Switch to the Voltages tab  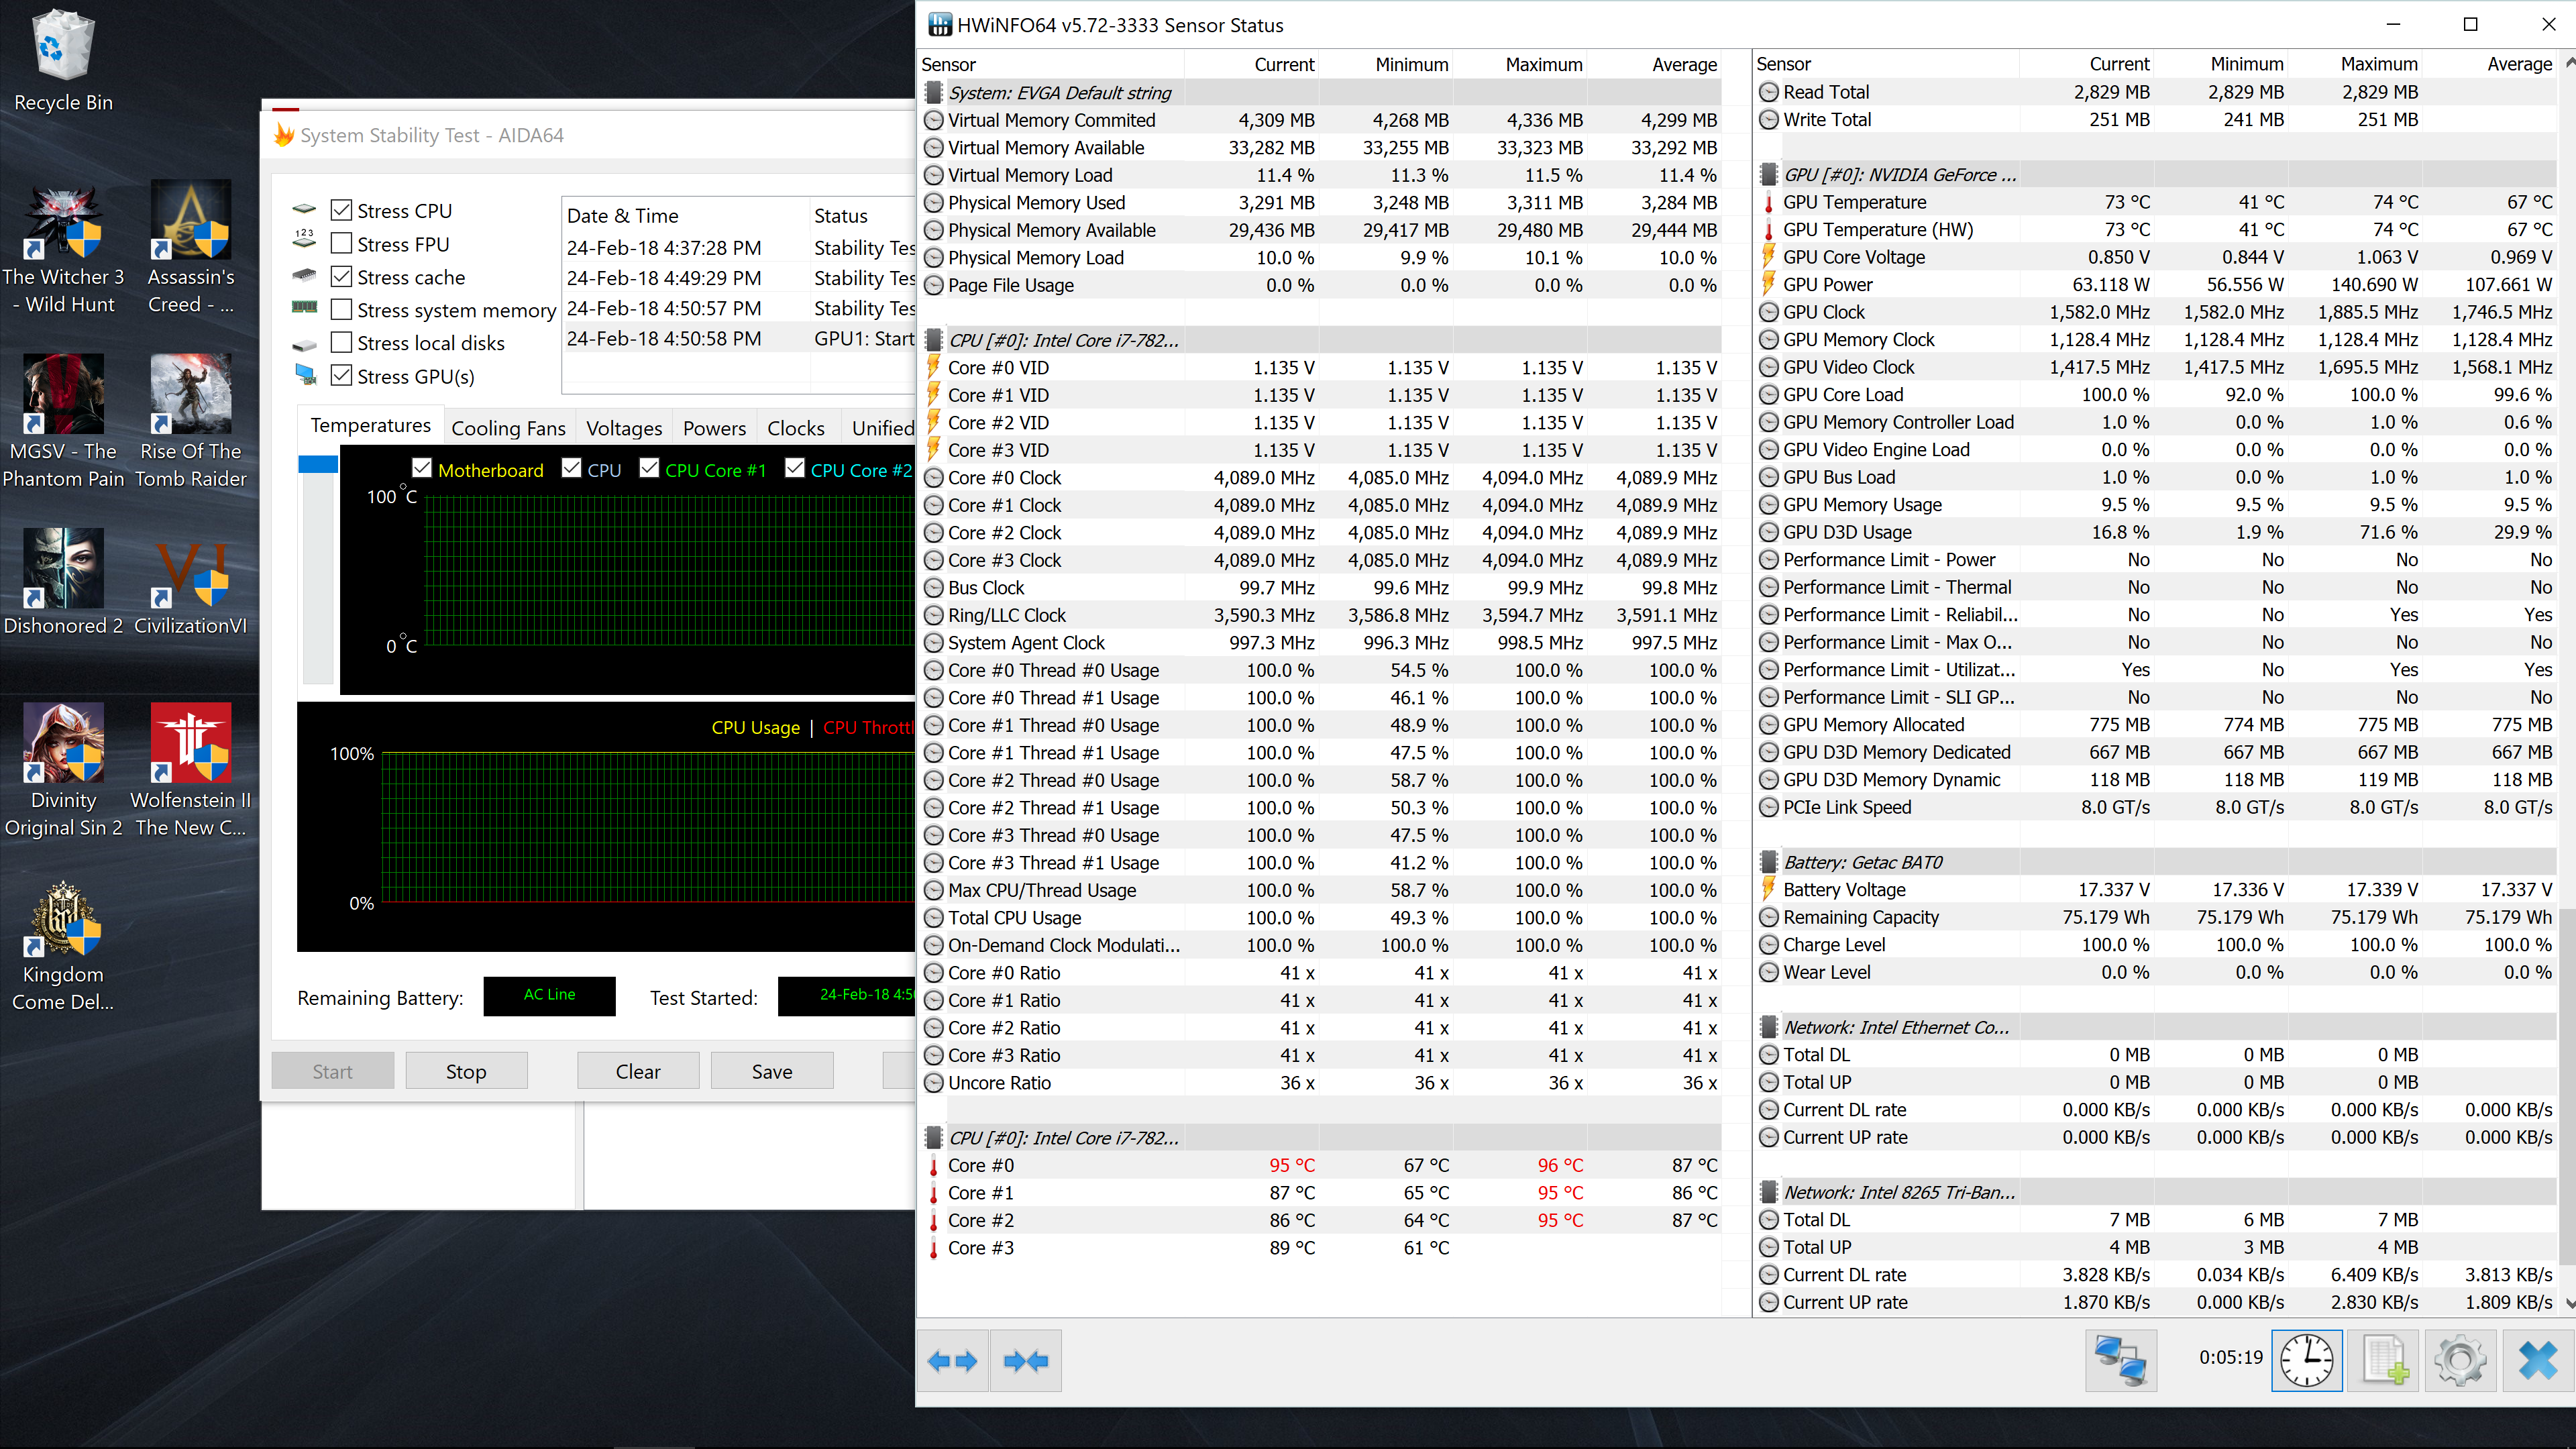pos(624,428)
